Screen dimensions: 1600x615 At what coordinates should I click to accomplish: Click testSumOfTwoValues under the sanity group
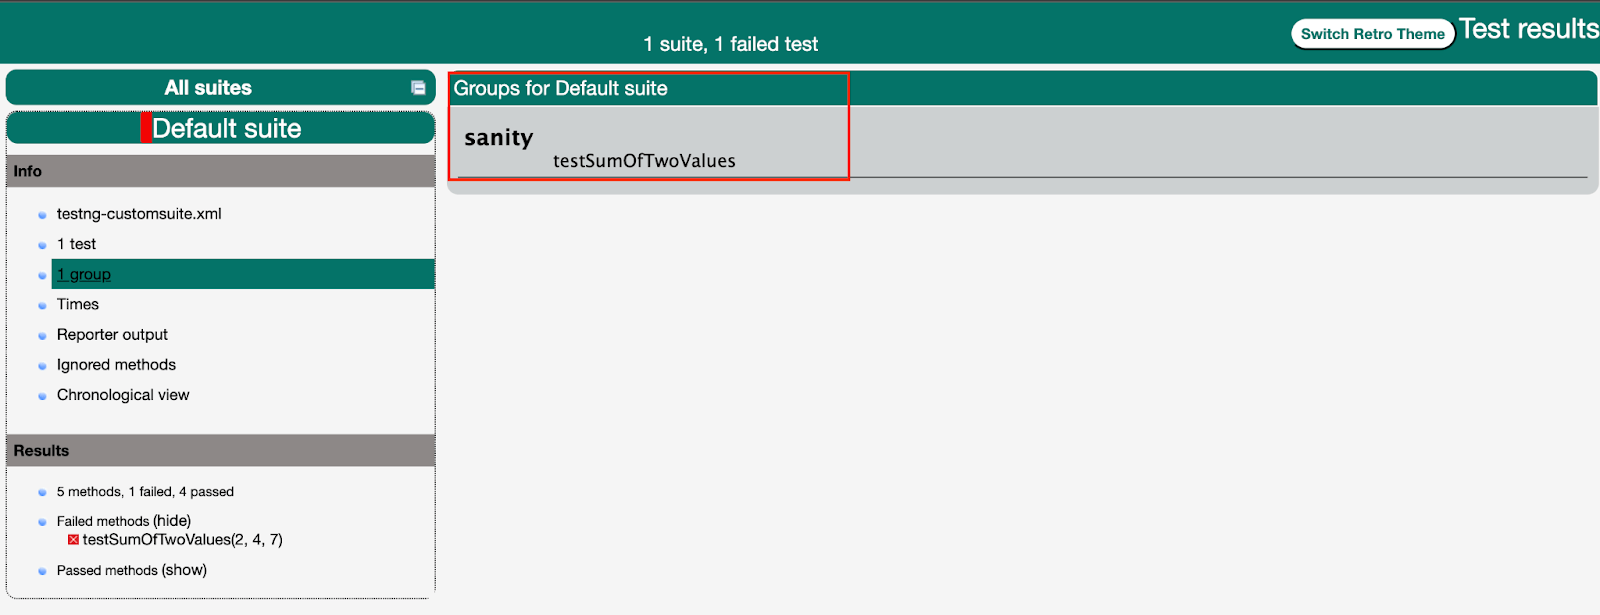click(644, 161)
